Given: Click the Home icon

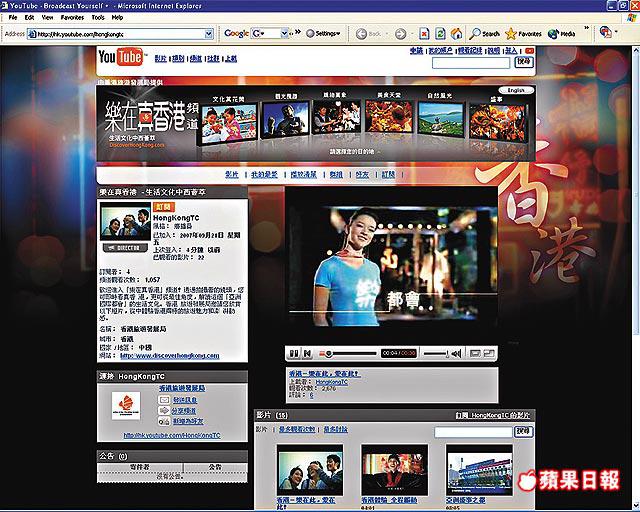Looking at the screenshot, I should pos(456,34).
